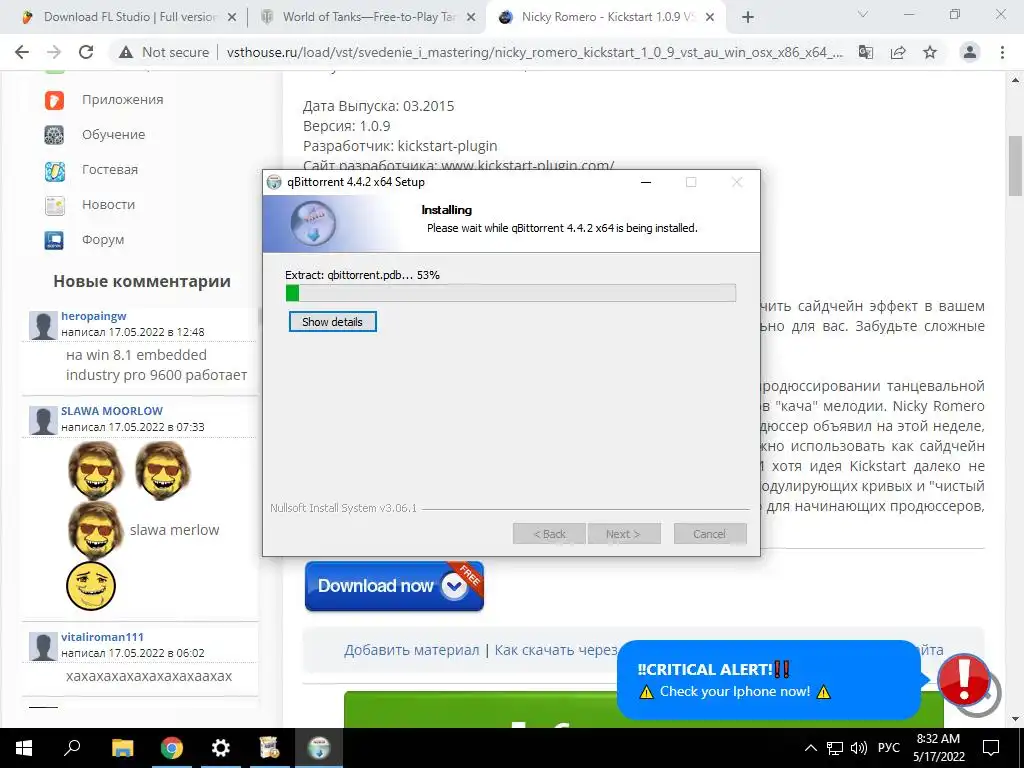
Task: Reload the current page
Action: pyautogui.click(x=86, y=52)
